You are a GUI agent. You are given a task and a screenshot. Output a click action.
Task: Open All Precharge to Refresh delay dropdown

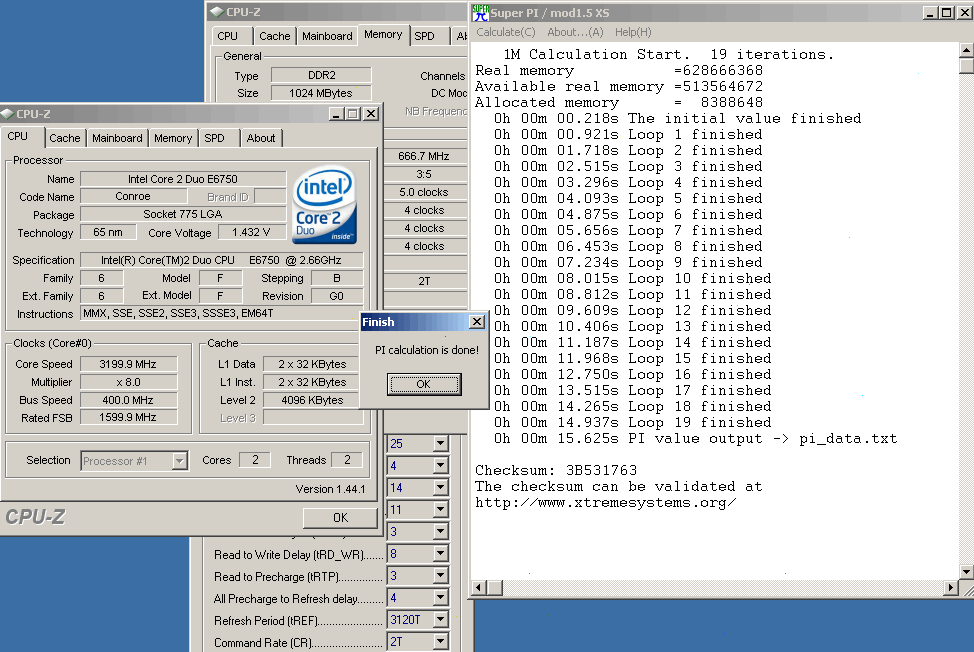click(440, 598)
